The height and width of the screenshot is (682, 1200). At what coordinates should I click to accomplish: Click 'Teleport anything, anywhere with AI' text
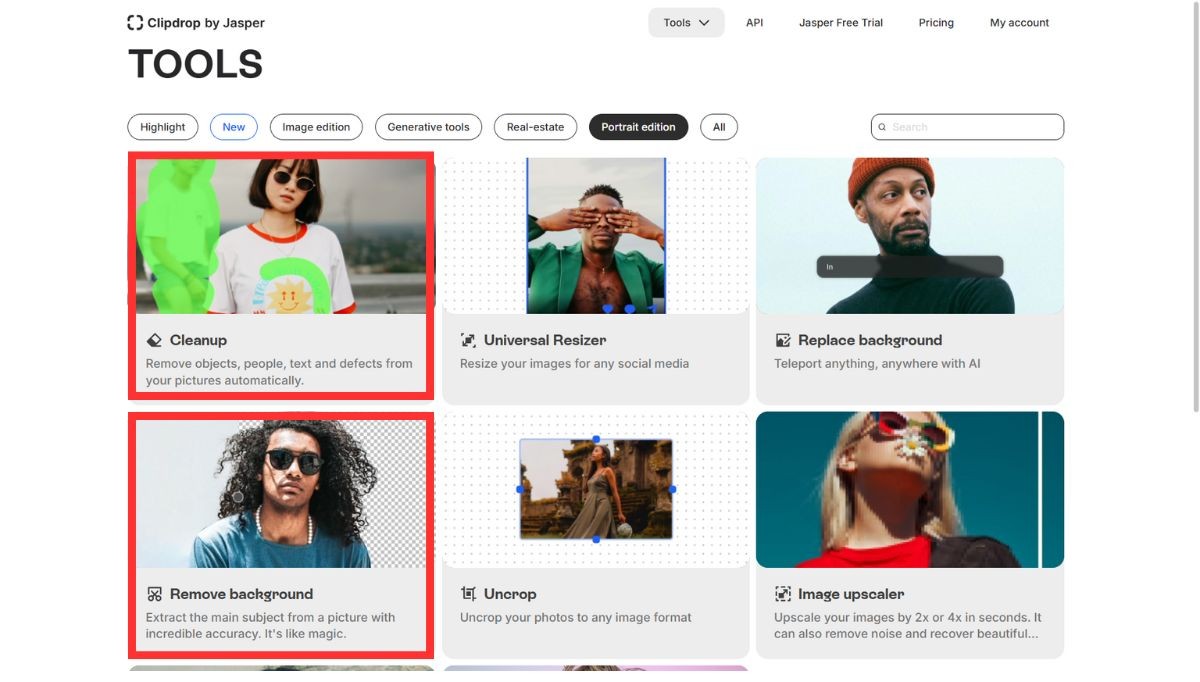click(x=877, y=364)
